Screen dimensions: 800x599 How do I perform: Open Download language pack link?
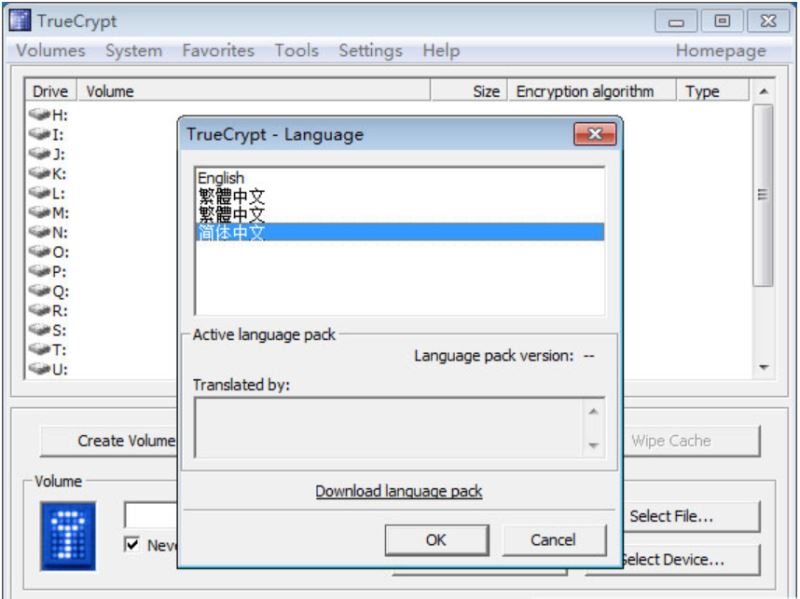pos(398,491)
